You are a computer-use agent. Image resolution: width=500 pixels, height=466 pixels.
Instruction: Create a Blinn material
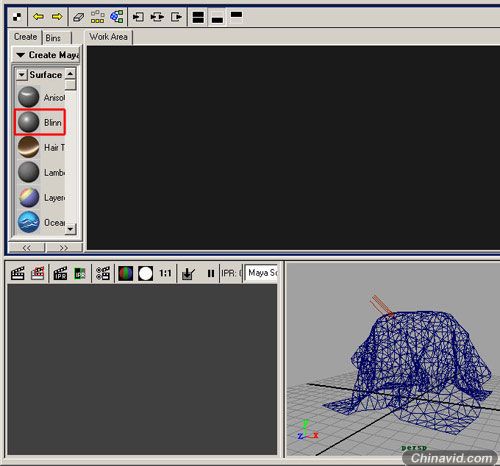(x=40, y=122)
